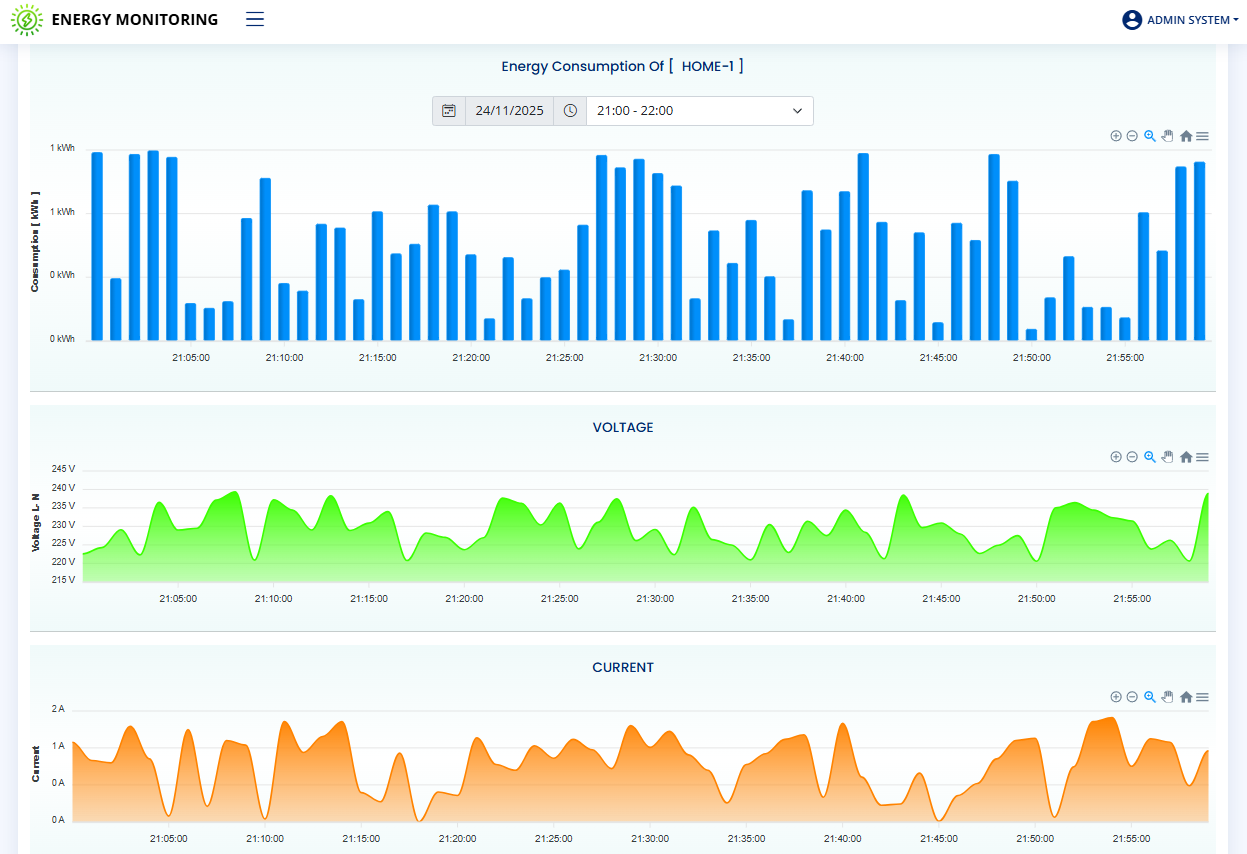Click the calendar icon beside the date

[x=449, y=111]
